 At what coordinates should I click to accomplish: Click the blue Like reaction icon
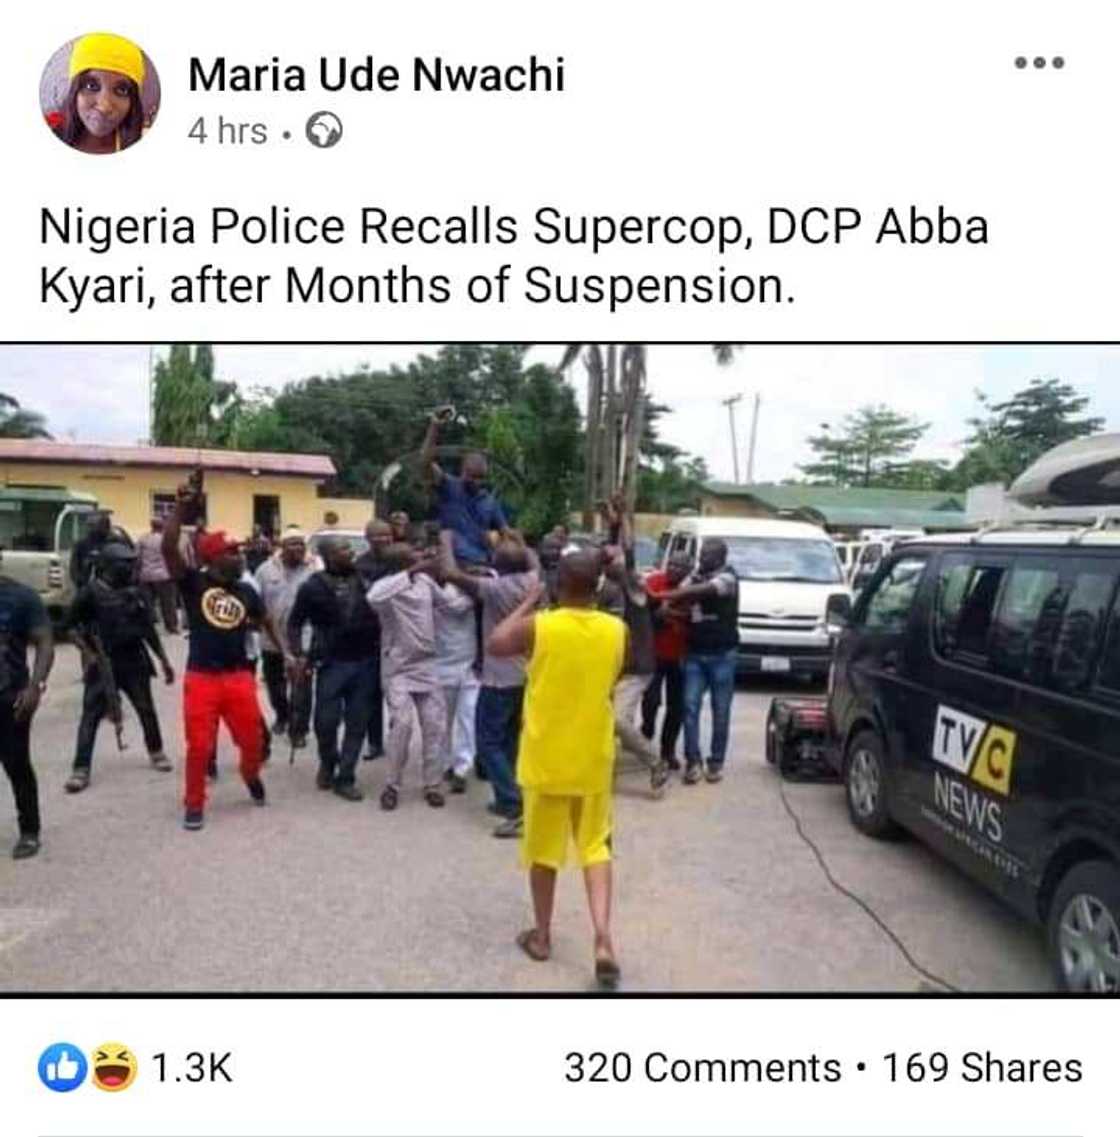click(61, 1068)
